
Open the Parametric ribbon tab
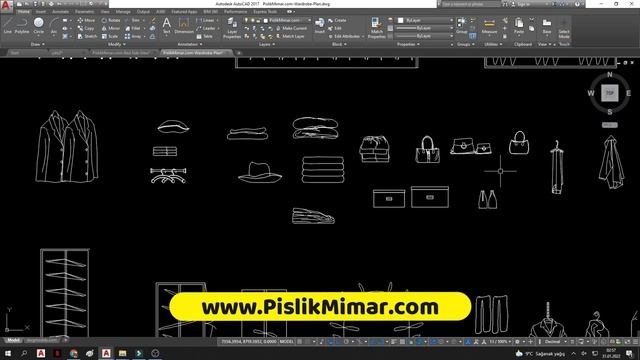84,12
